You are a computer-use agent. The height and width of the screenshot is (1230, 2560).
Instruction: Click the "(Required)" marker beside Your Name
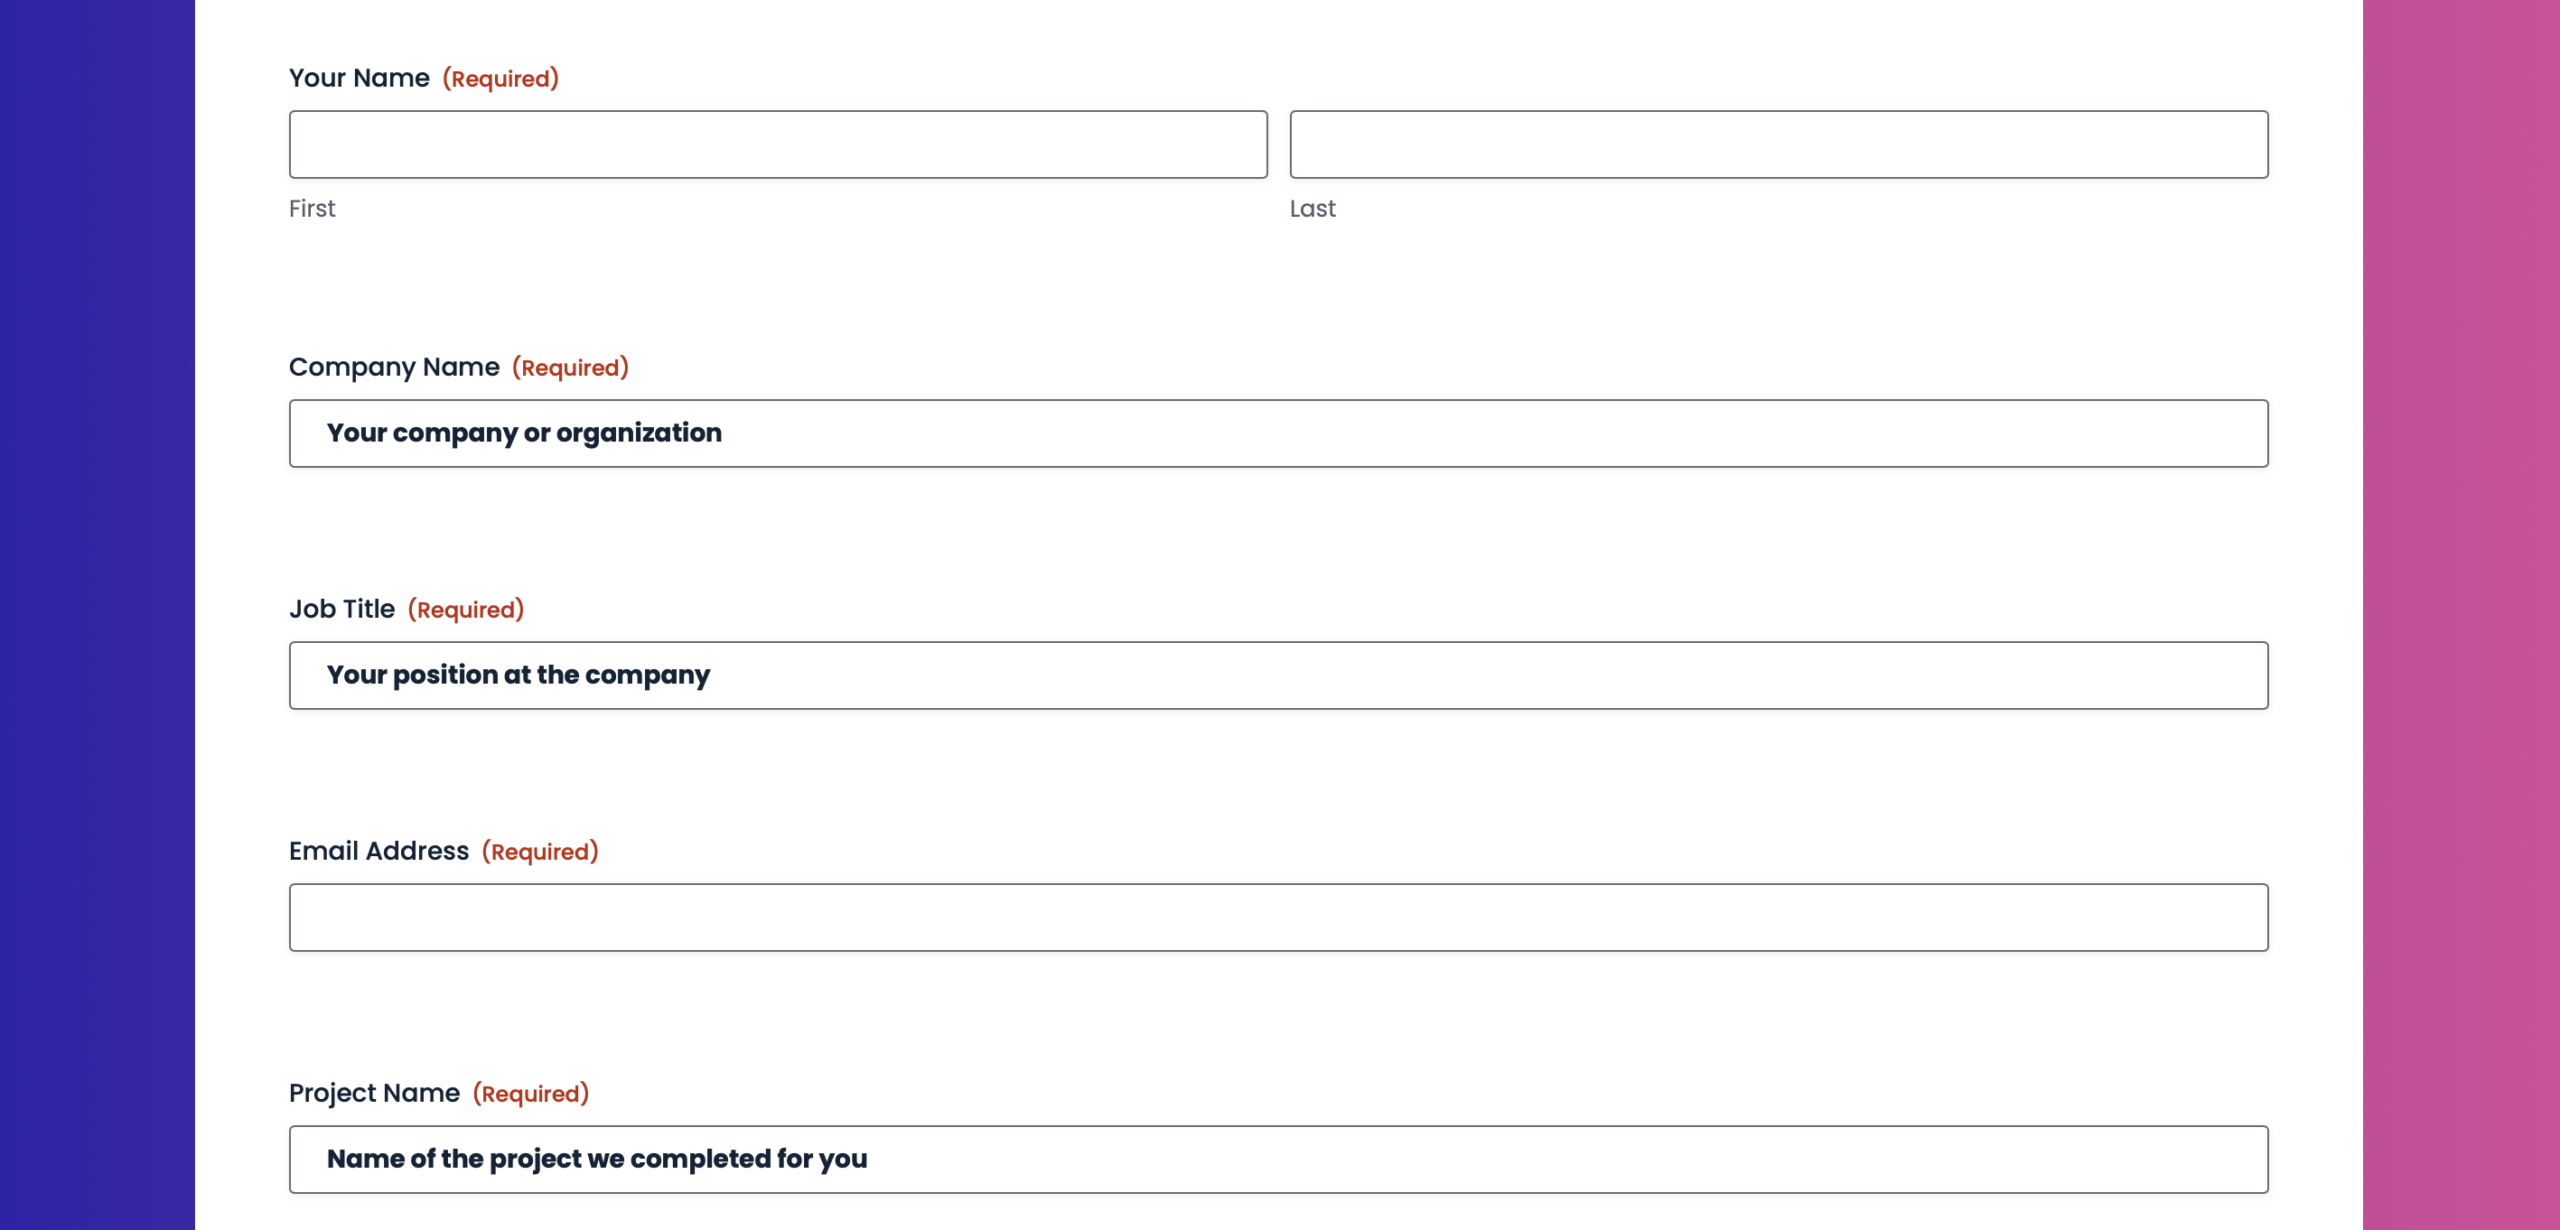click(x=500, y=79)
